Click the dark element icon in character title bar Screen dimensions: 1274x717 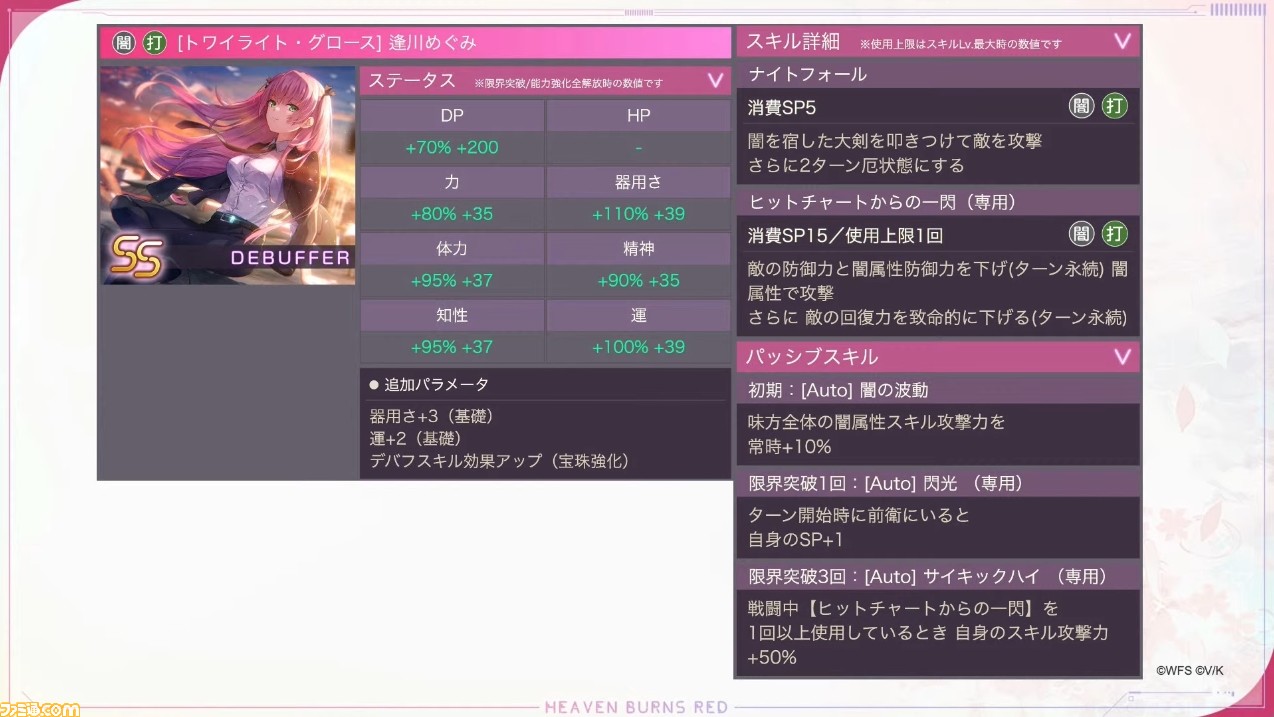click(x=123, y=42)
